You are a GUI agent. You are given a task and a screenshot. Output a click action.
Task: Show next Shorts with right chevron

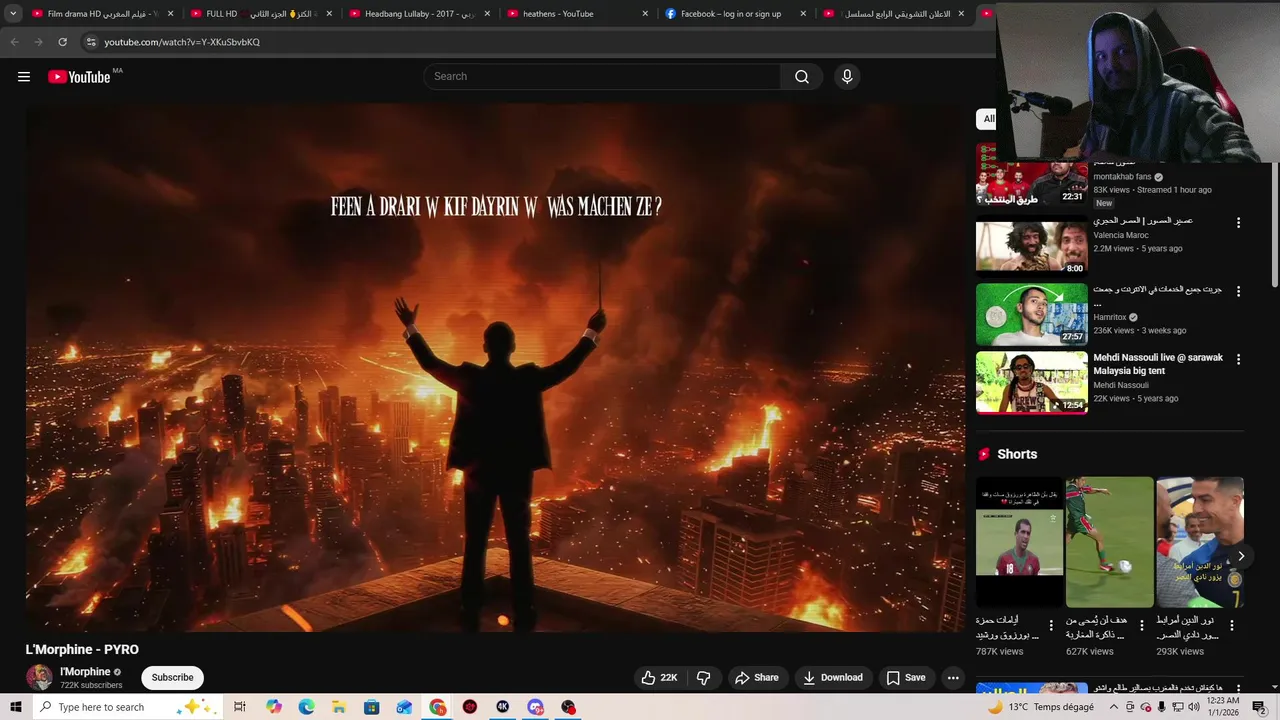pyautogui.click(x=1241, y=556)
